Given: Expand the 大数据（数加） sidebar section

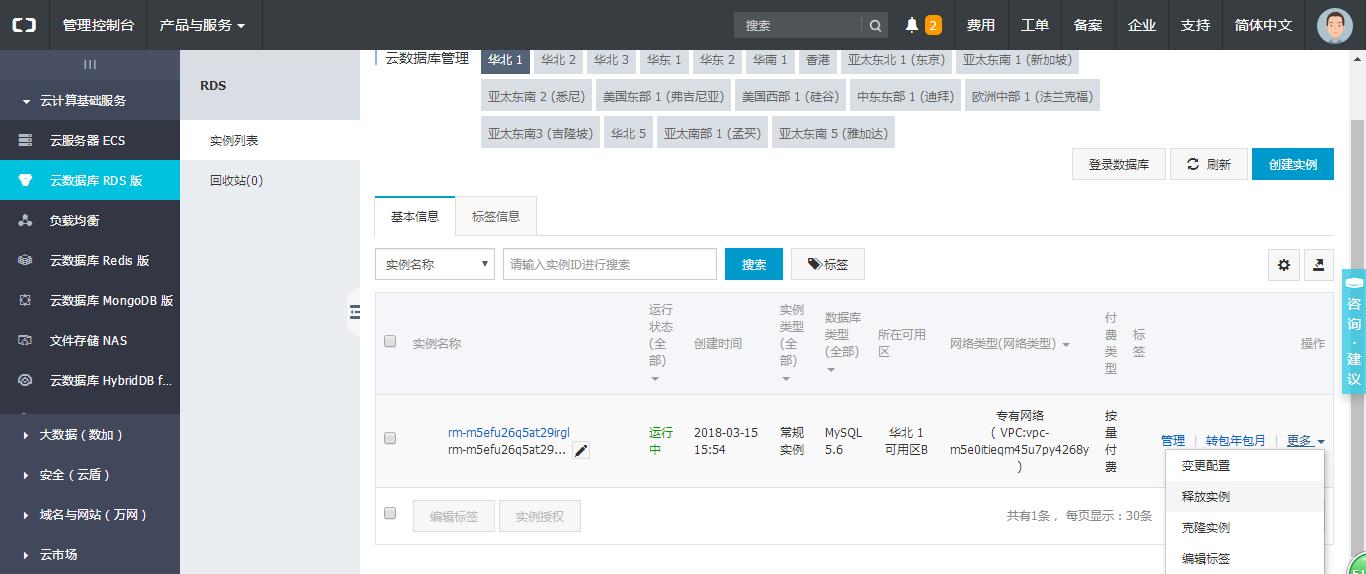Looking at the screenshot, I should click(81, 435).
